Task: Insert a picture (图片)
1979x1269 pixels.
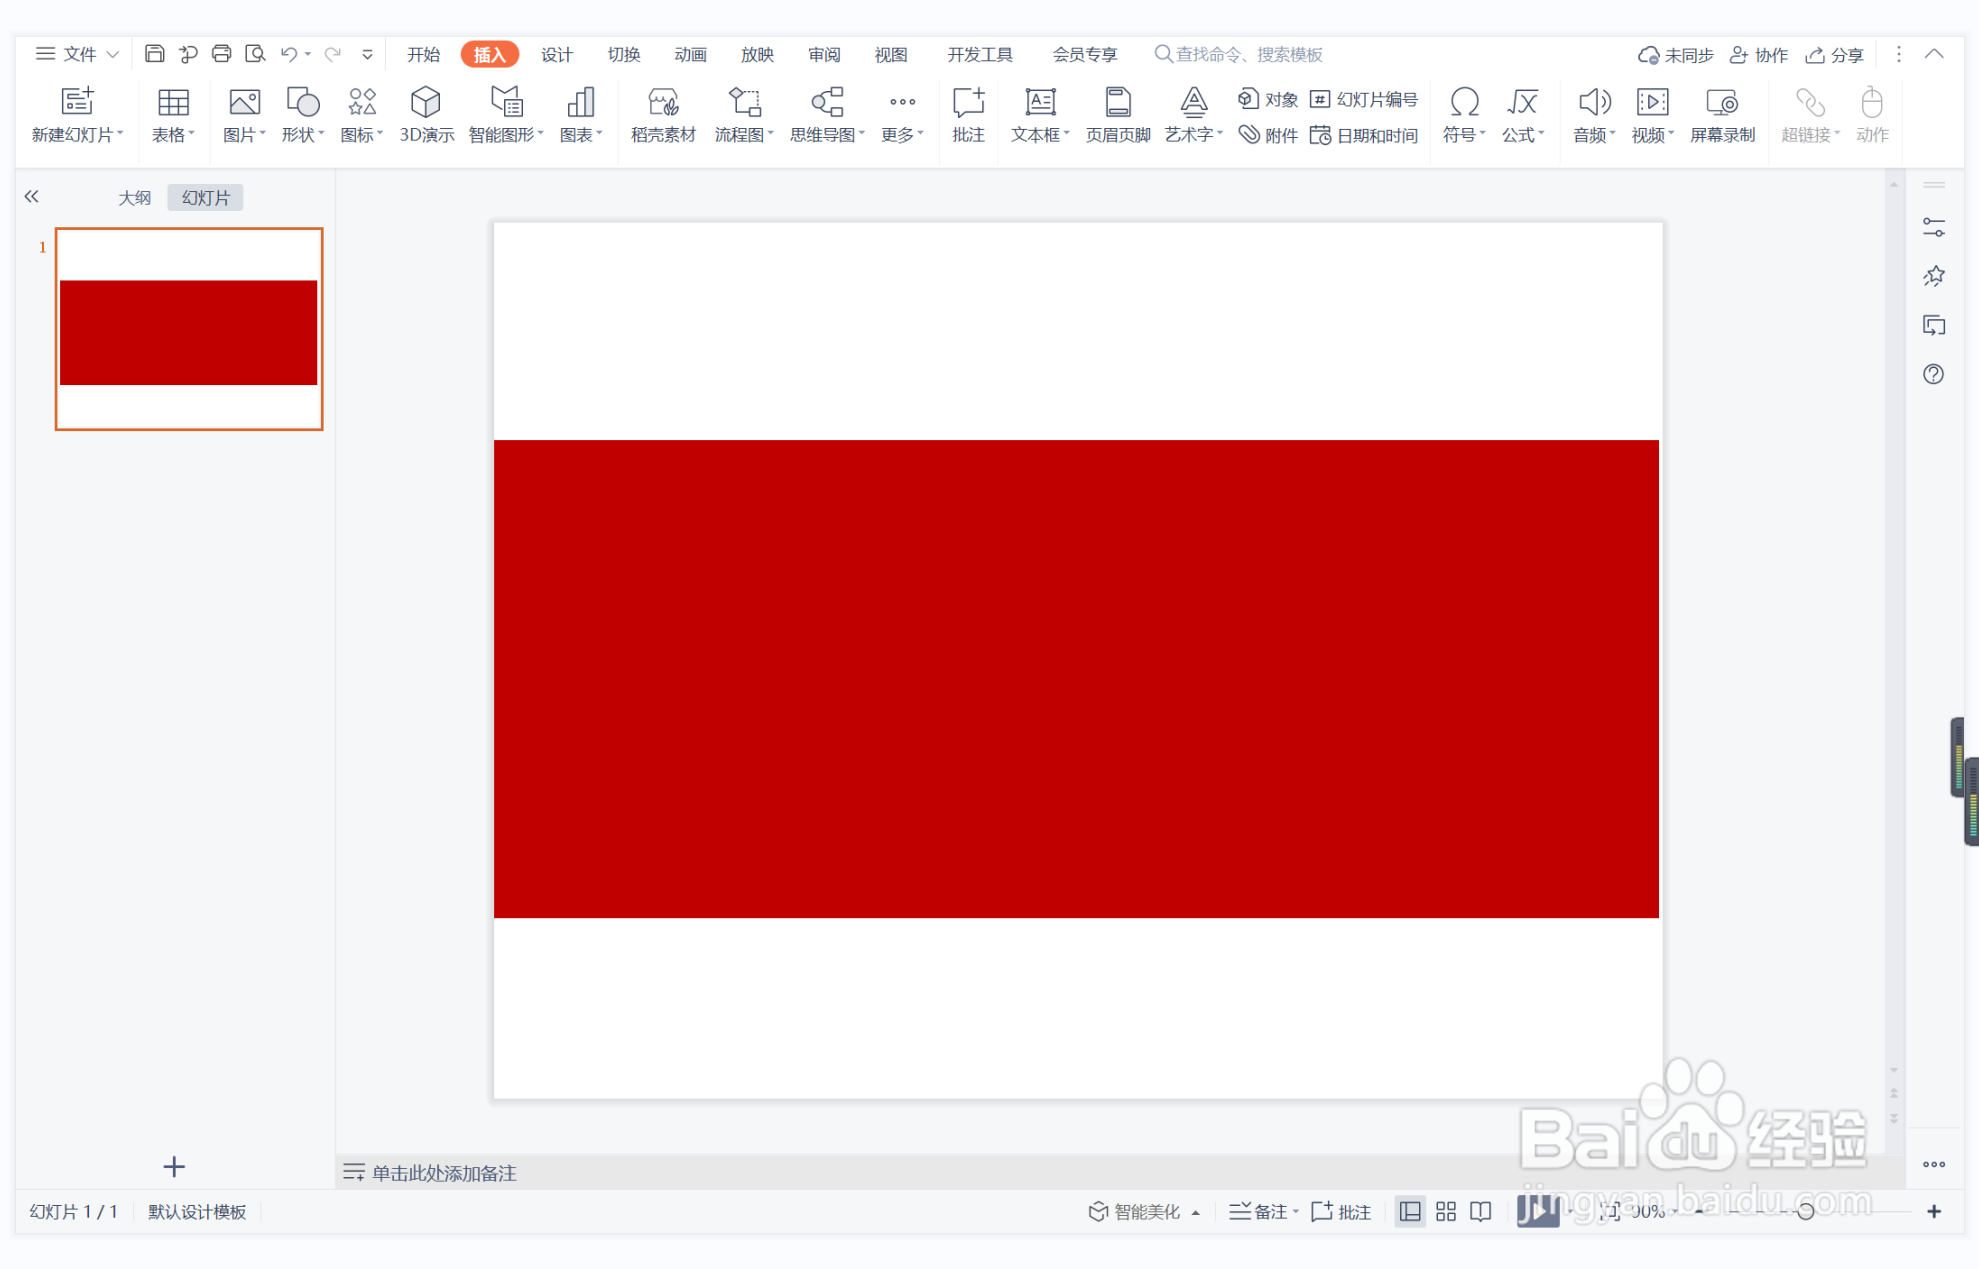Action: pos(244,115)
